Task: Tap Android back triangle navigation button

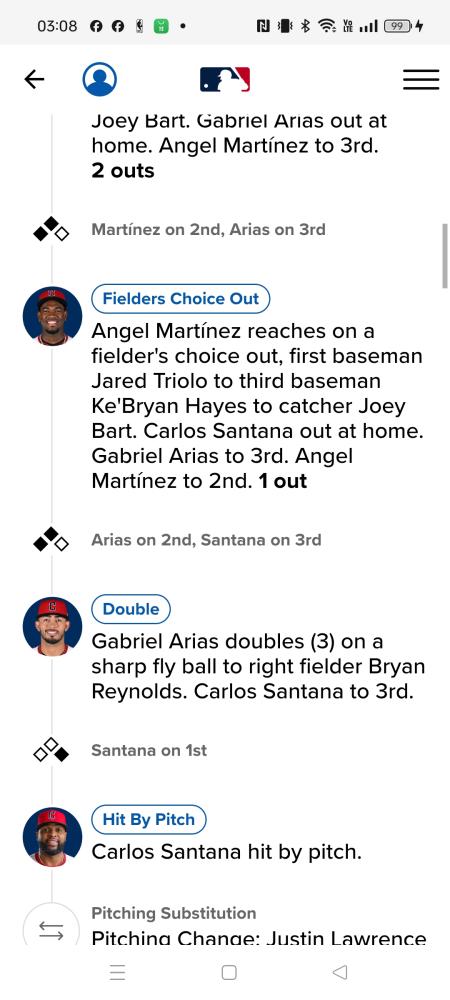Action: point(340,972)
